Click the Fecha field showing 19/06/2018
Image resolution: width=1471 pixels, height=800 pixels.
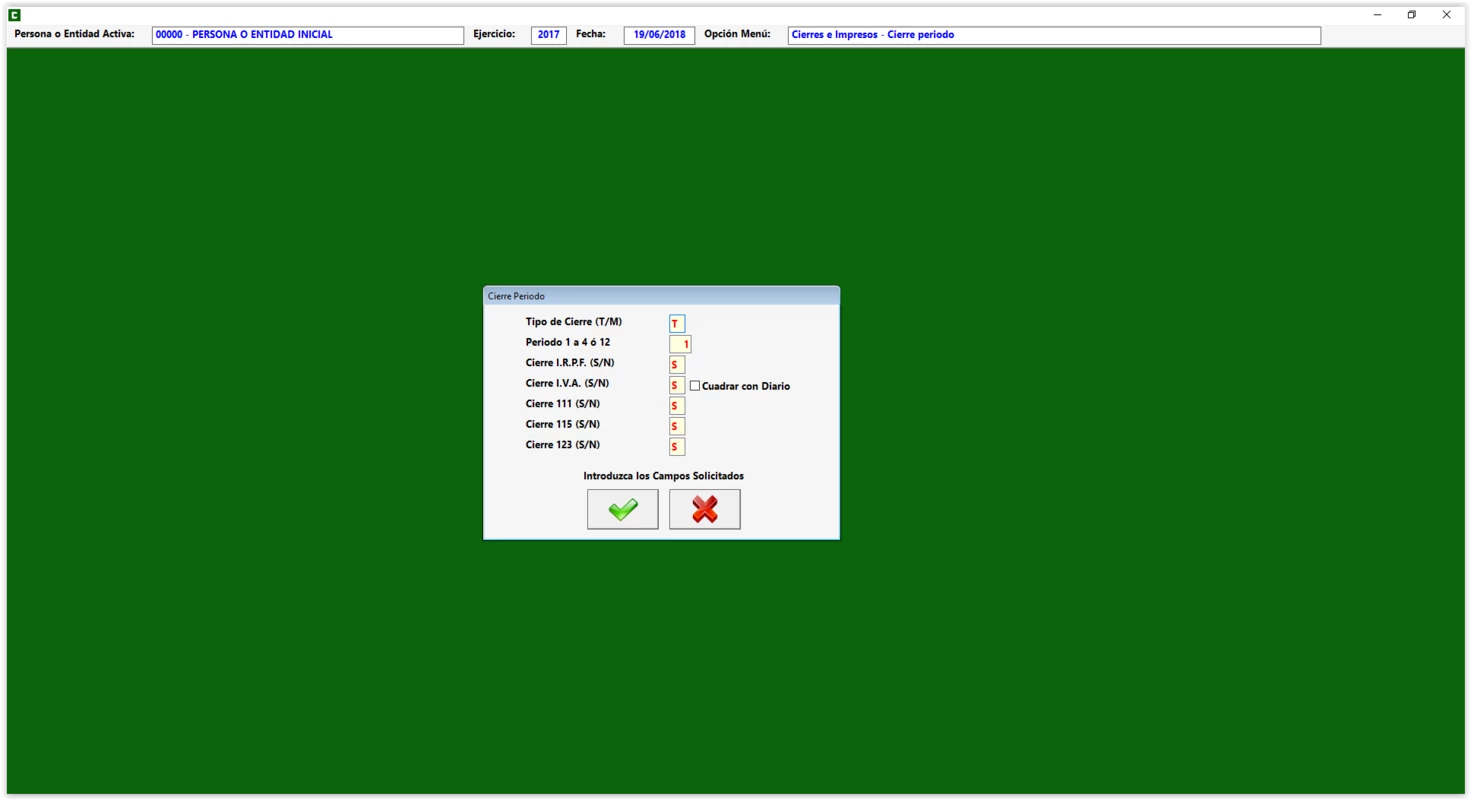tap(659, 35)
